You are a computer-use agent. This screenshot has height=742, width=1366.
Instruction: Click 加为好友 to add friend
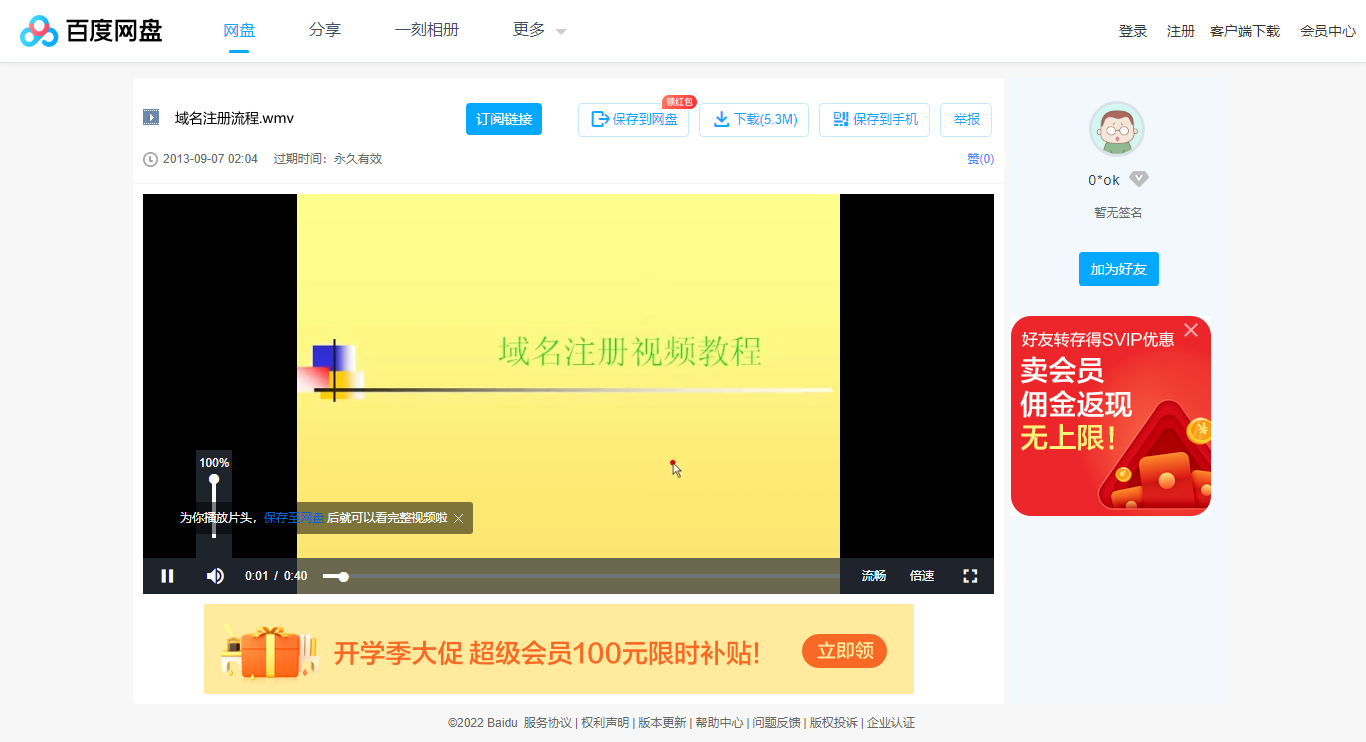(x=1118, y=268)
